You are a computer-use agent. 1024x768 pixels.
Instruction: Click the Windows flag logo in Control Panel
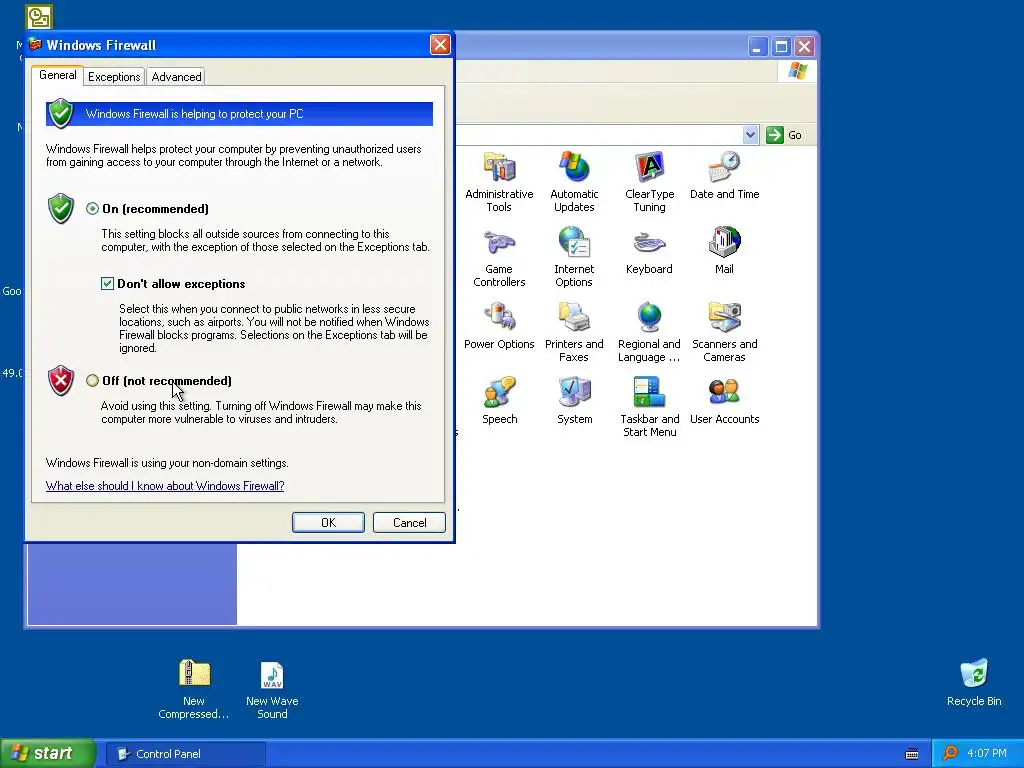pyautogui.click(x=797, y=71)
